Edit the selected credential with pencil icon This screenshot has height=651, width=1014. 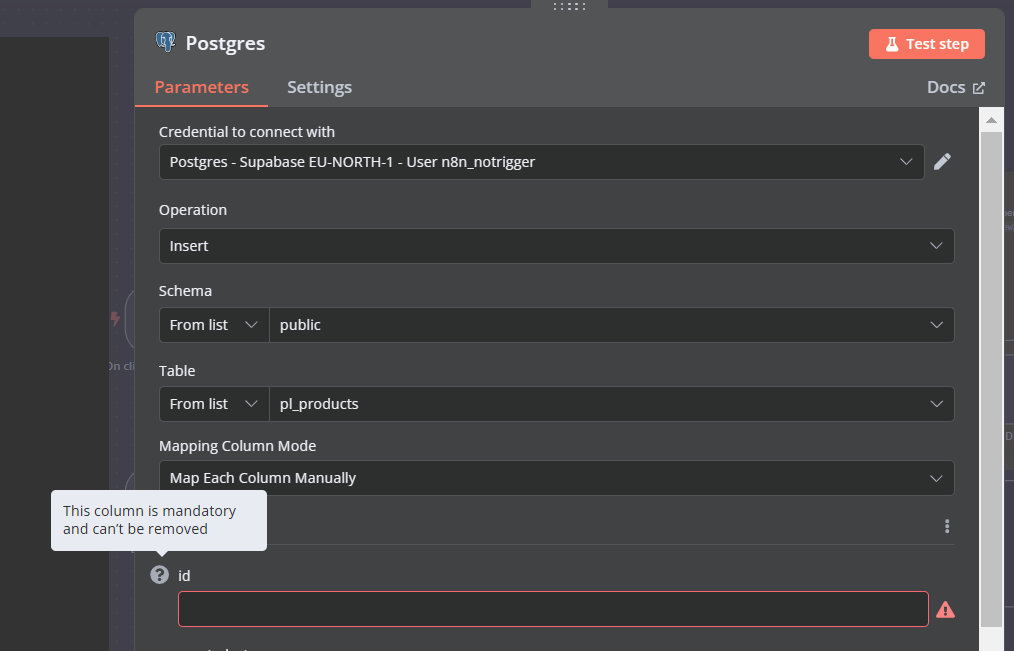[x=942, y=161]
